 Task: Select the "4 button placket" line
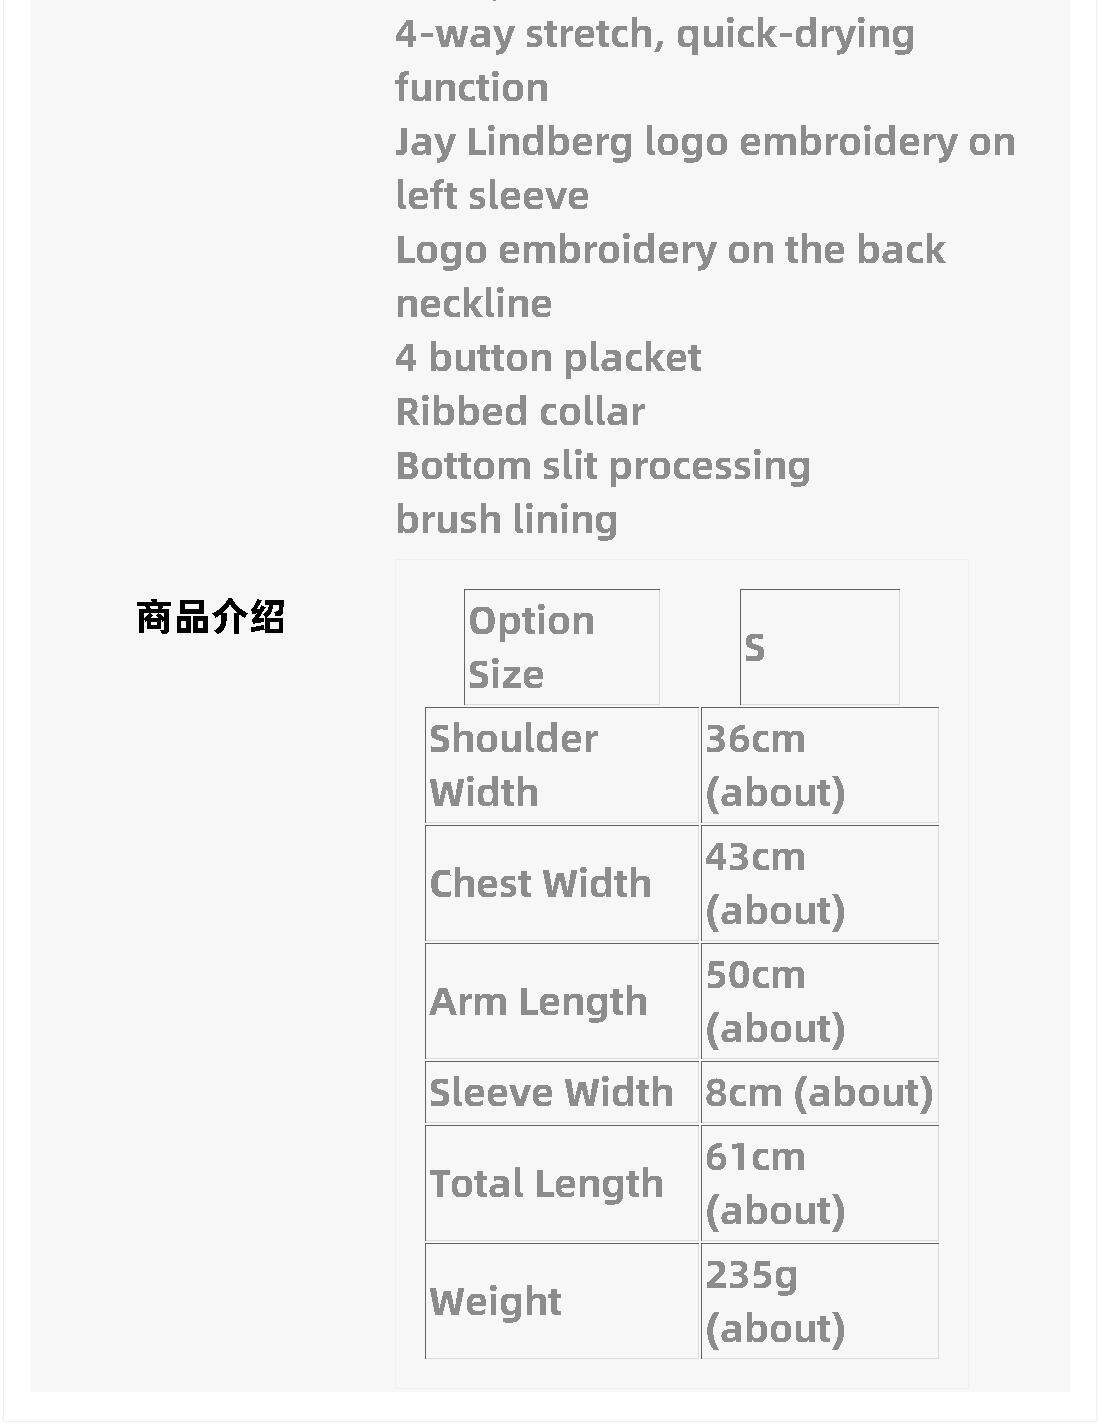(x=548, y=357)
